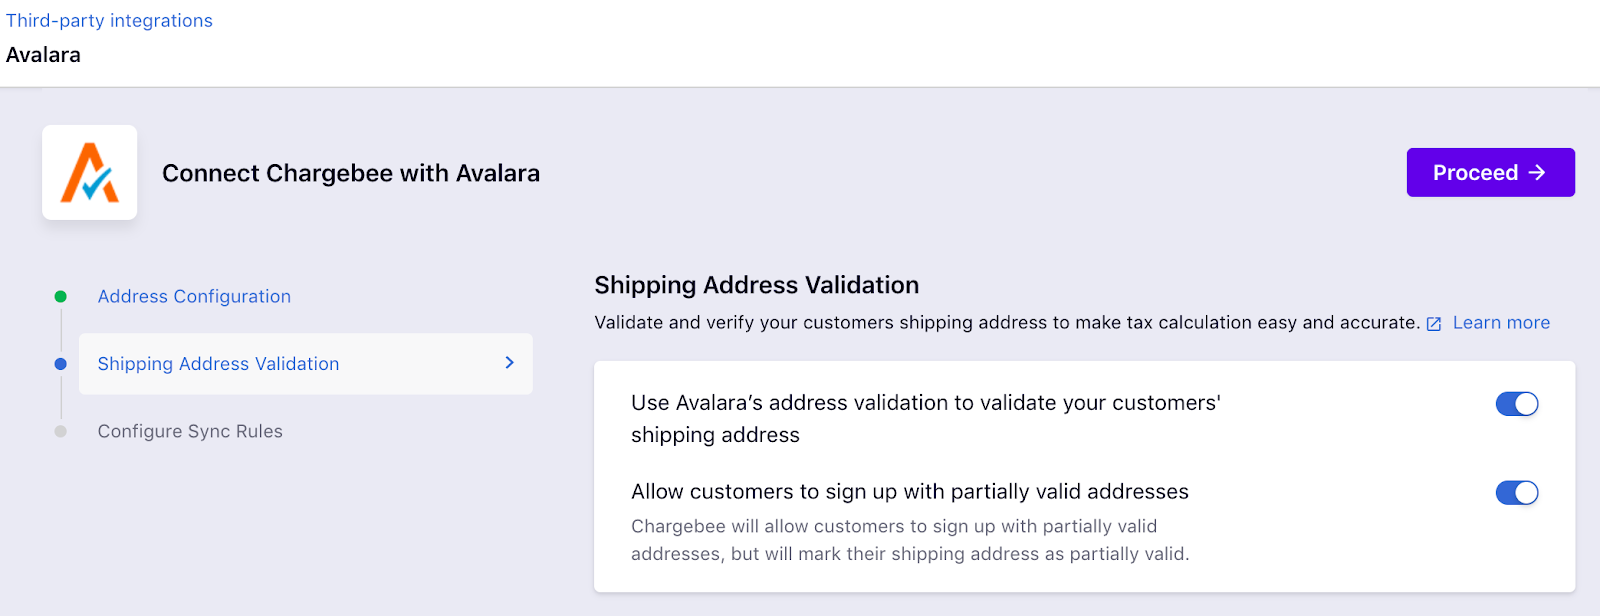Click the Use Avalara's address validation label
The height and width of the screenshot is (616, 1600).
926,419
